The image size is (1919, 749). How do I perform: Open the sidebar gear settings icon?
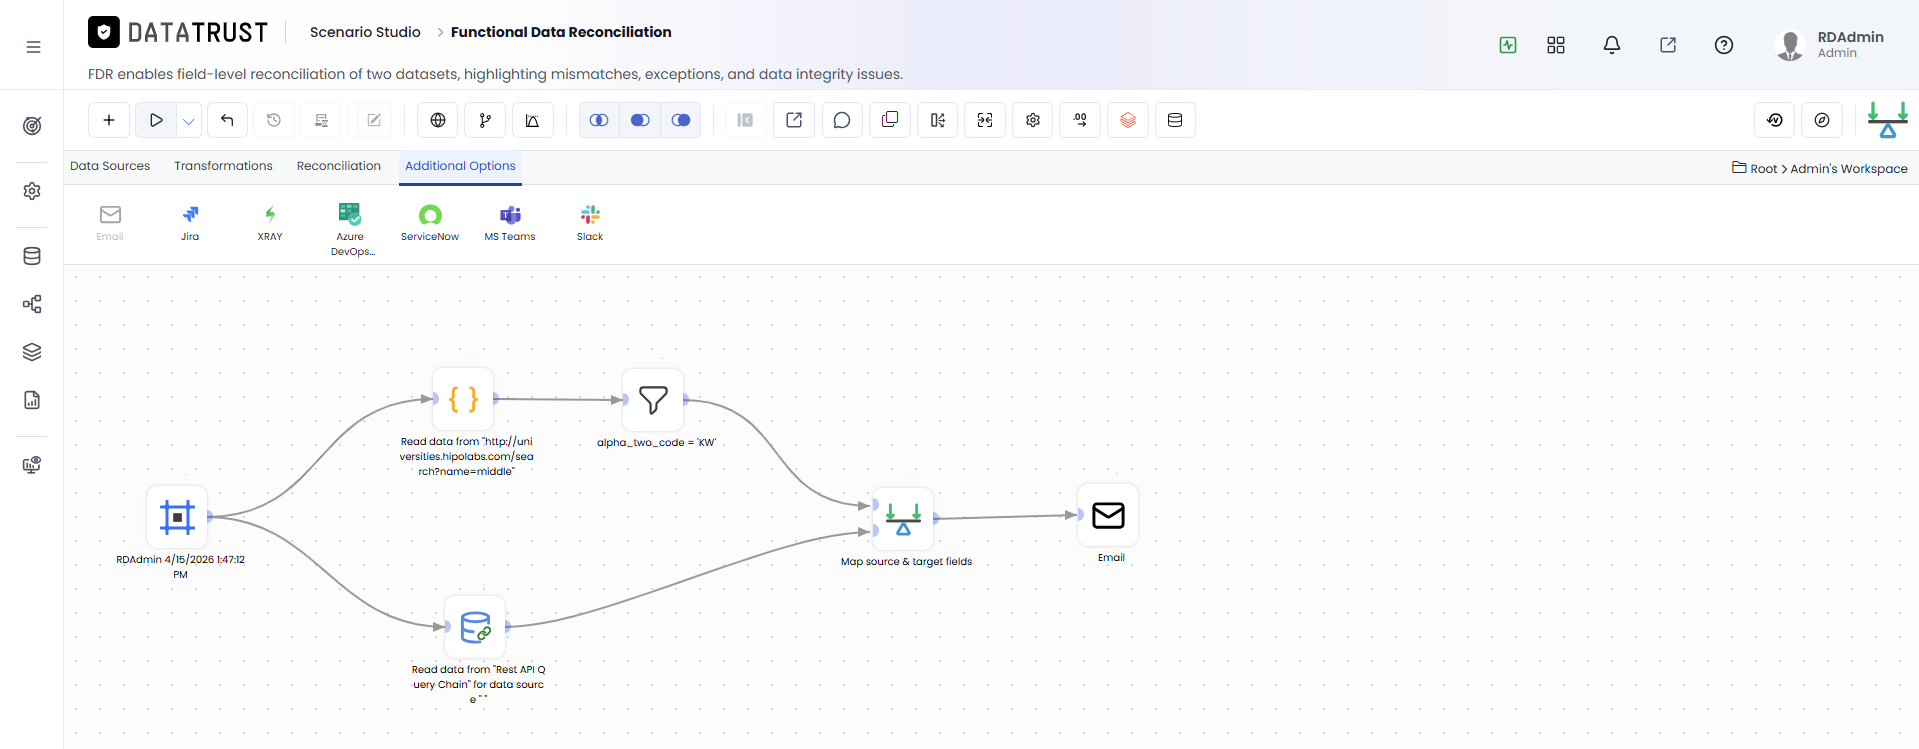(32, 191)
